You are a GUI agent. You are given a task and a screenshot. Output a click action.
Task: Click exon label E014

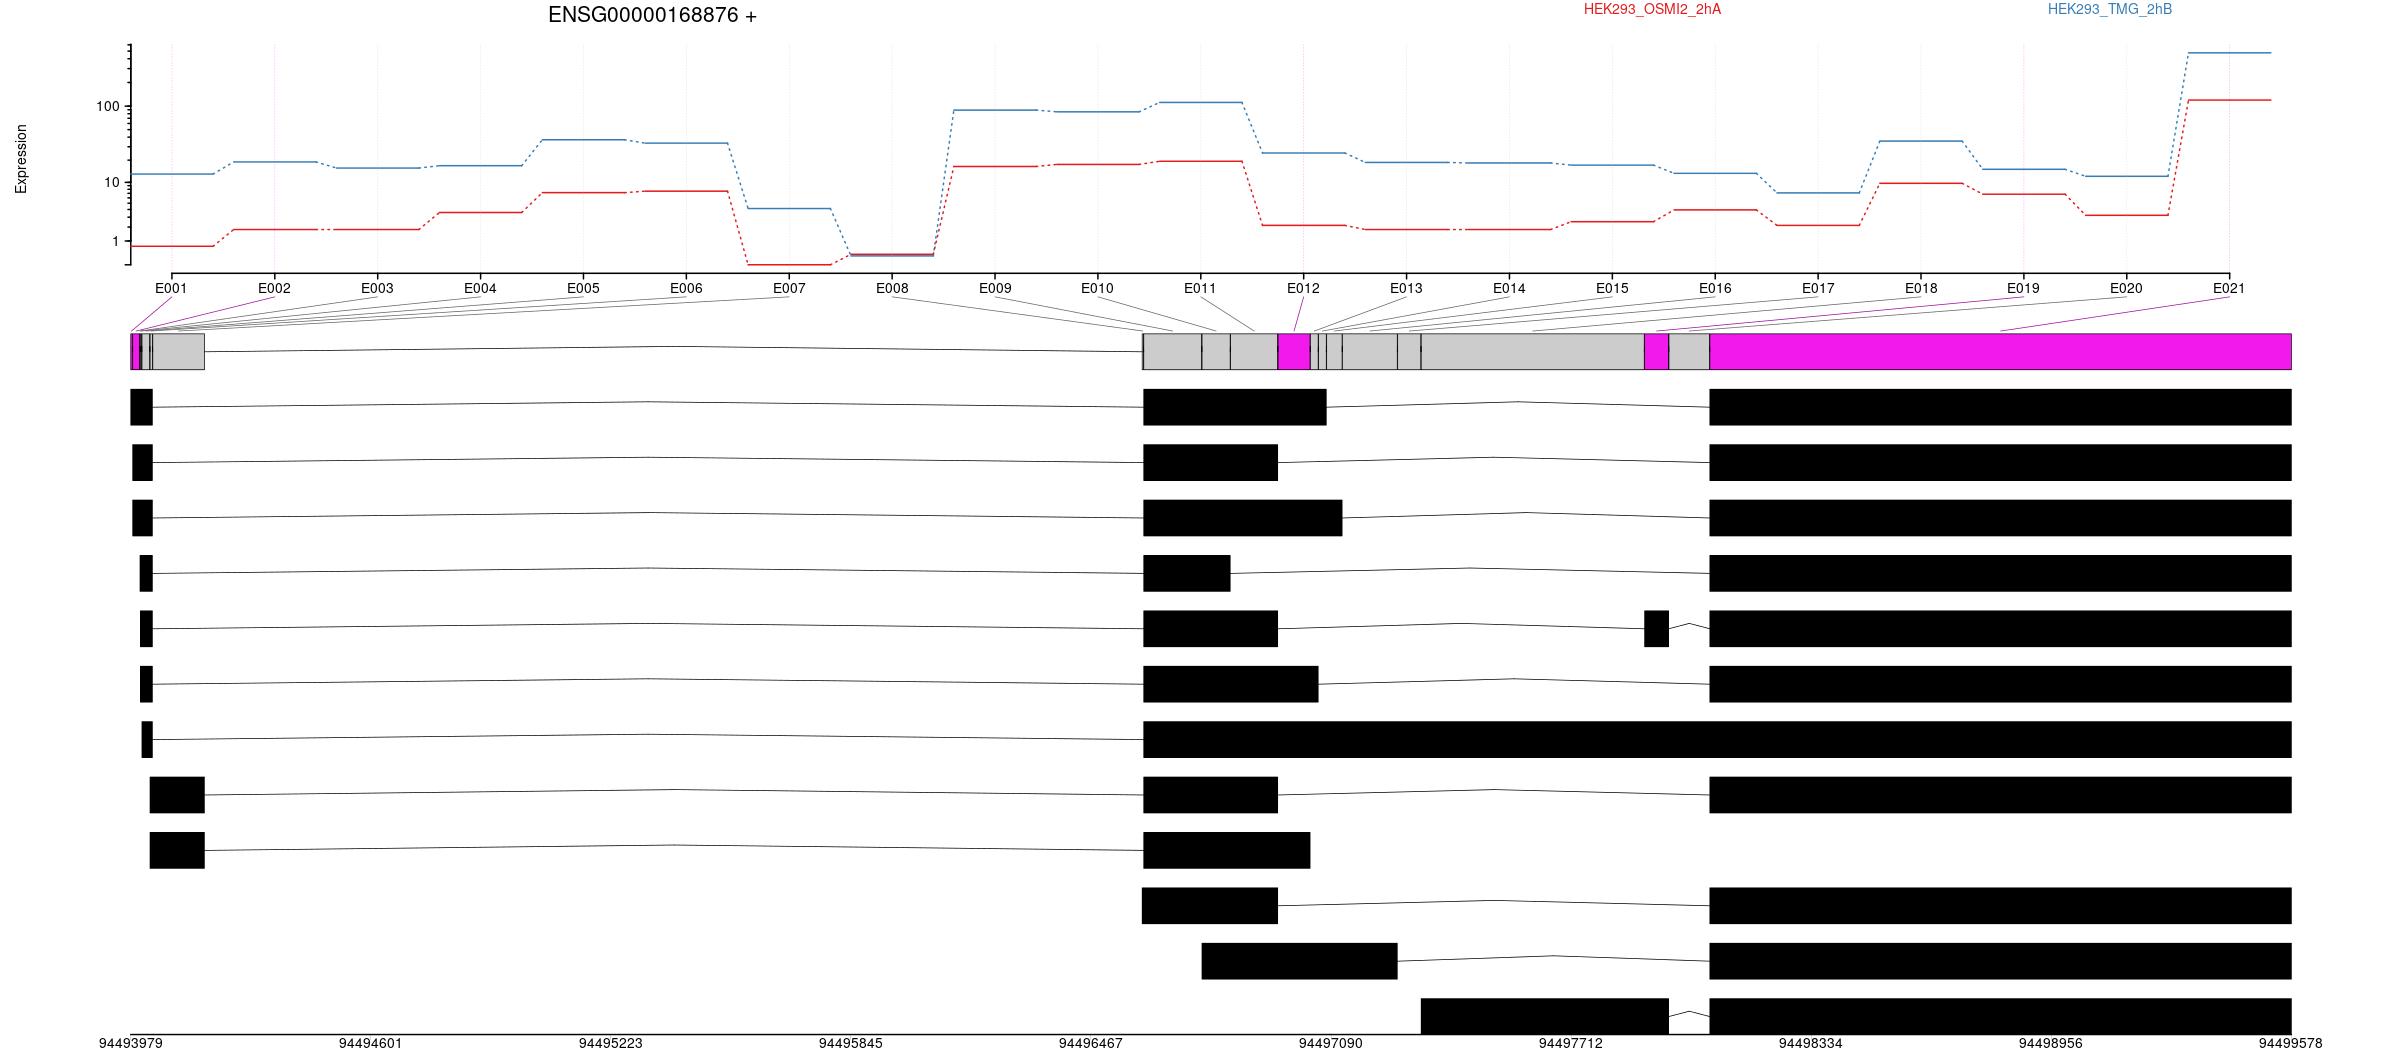coord(1509,288)
